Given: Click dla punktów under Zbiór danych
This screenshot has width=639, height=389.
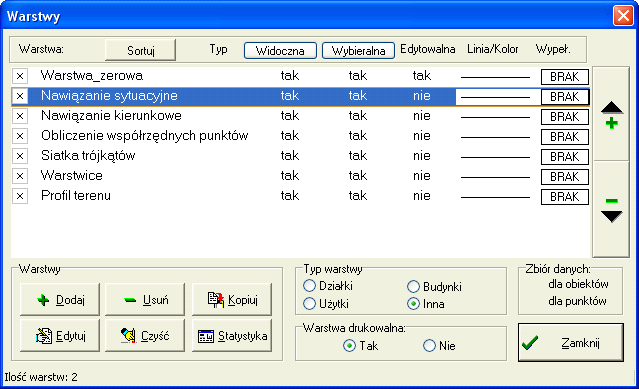Looking at the screenshot, I should 577,301.
